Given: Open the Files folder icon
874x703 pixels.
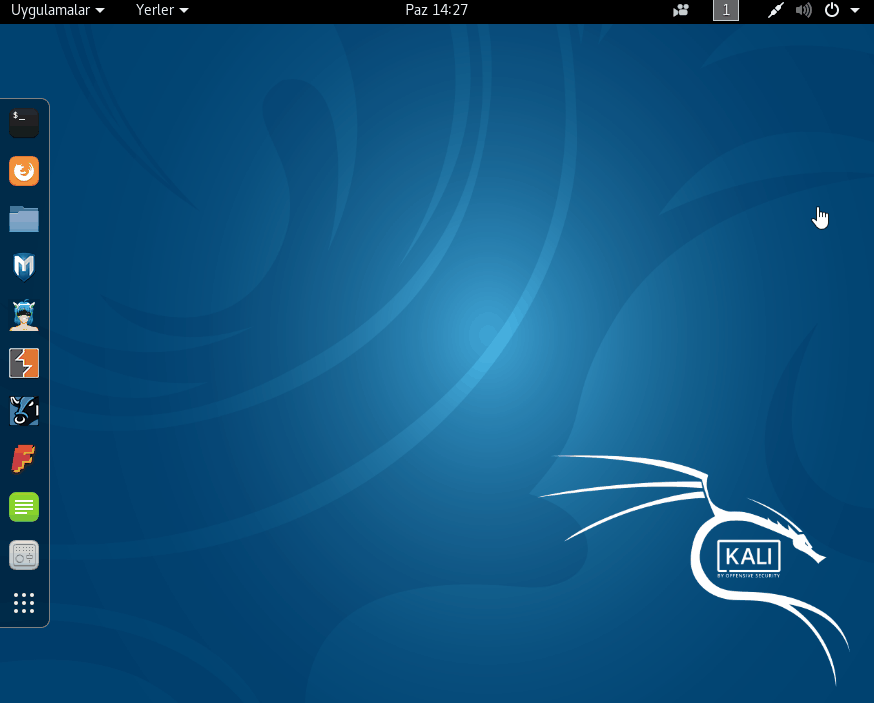Looking at the screenshot, I should pyautogui.click(x=24, y=219).
